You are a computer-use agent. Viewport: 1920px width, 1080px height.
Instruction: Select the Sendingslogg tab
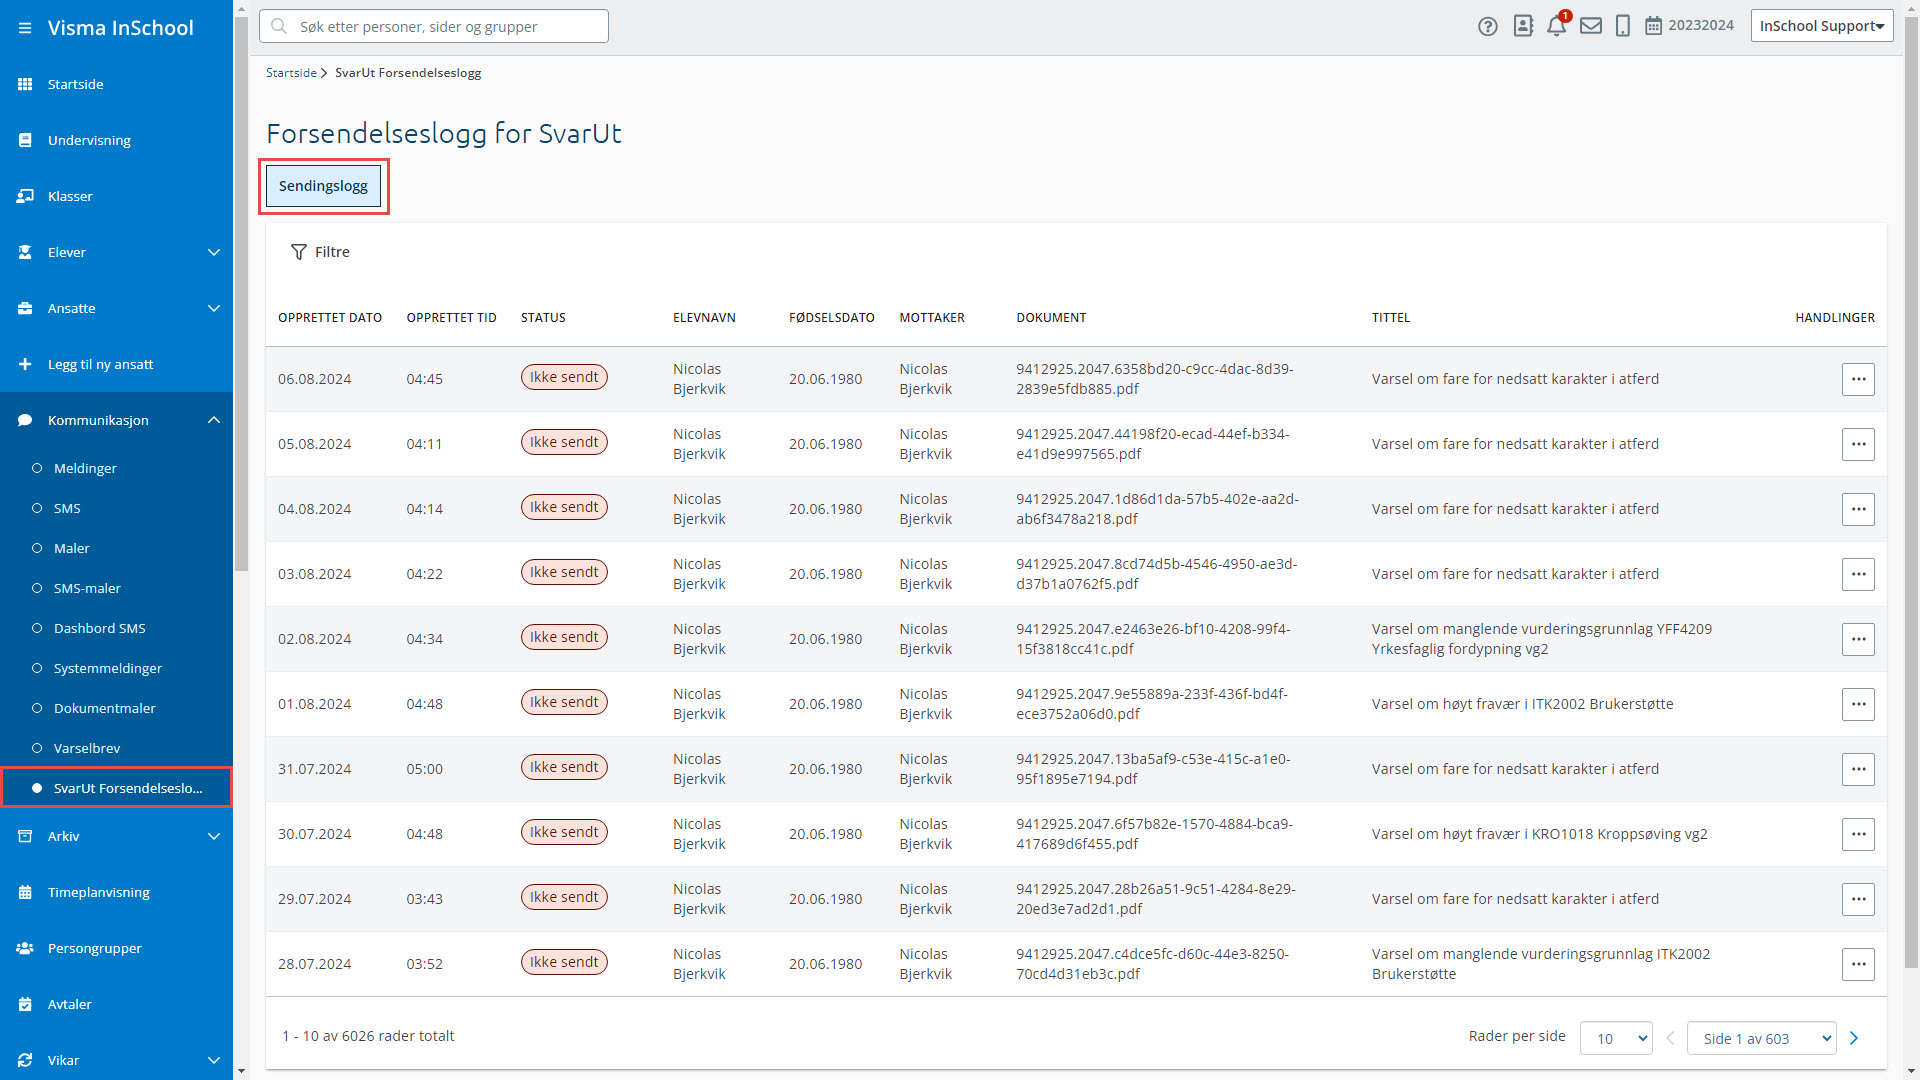pyautogui.click(x=323, y=186)
